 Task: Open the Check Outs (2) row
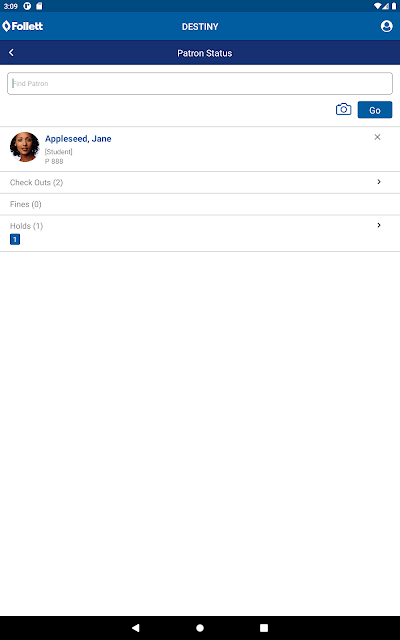click(200, 182)
